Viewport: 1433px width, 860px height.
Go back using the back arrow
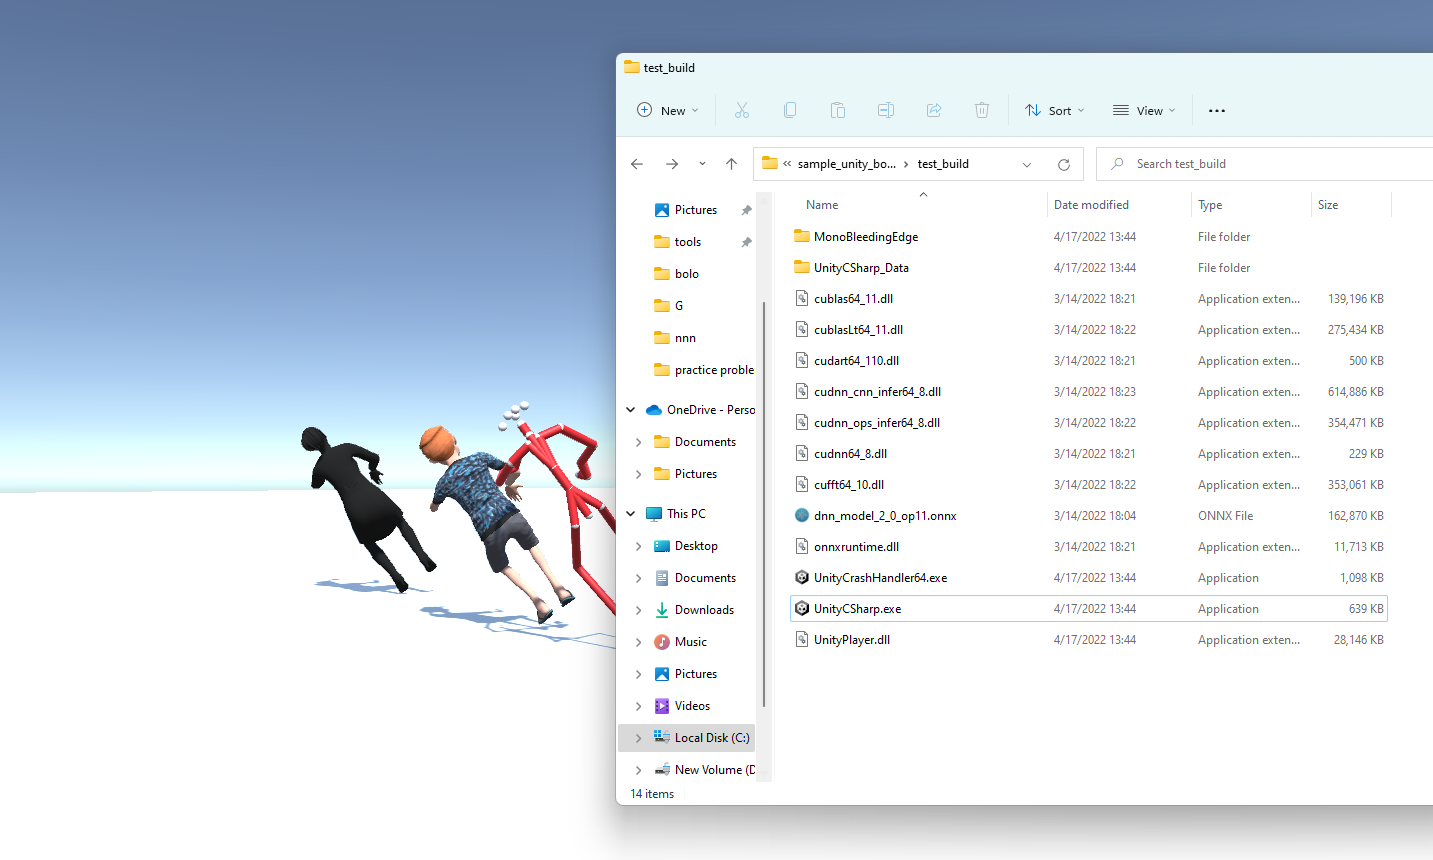tap(637, 163)
